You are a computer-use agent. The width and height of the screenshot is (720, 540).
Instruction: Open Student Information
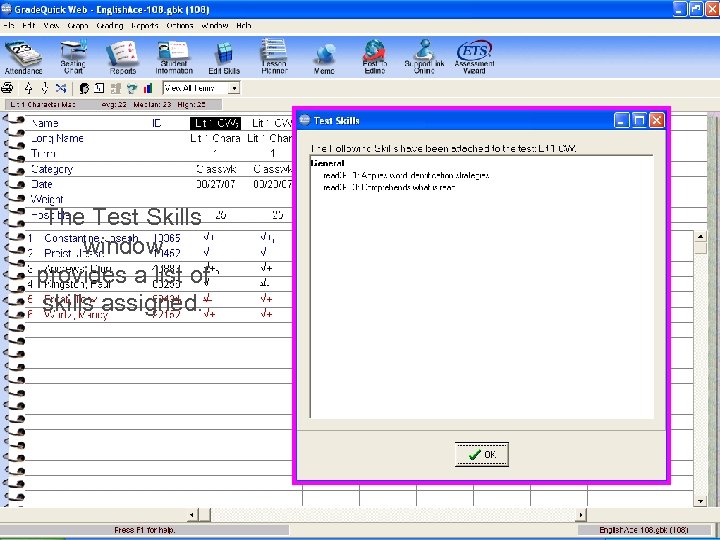tap(174, 58)
